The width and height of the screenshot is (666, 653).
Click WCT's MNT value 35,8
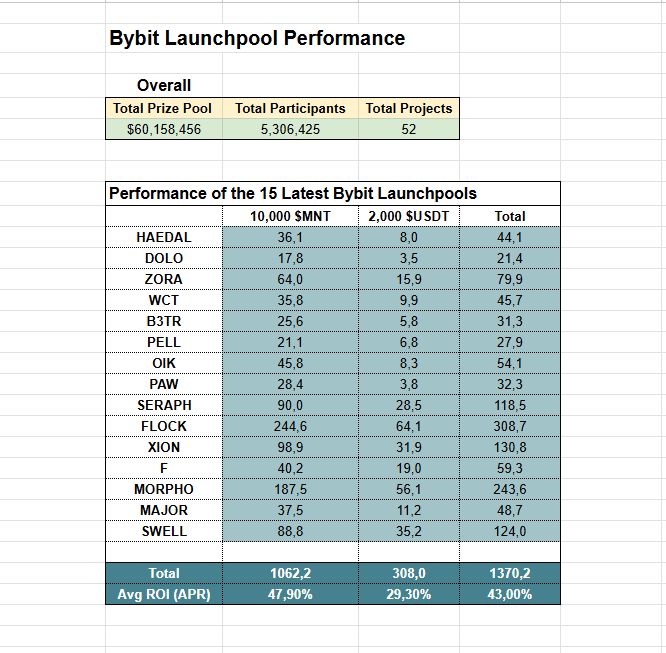click(x=290, y=300)
